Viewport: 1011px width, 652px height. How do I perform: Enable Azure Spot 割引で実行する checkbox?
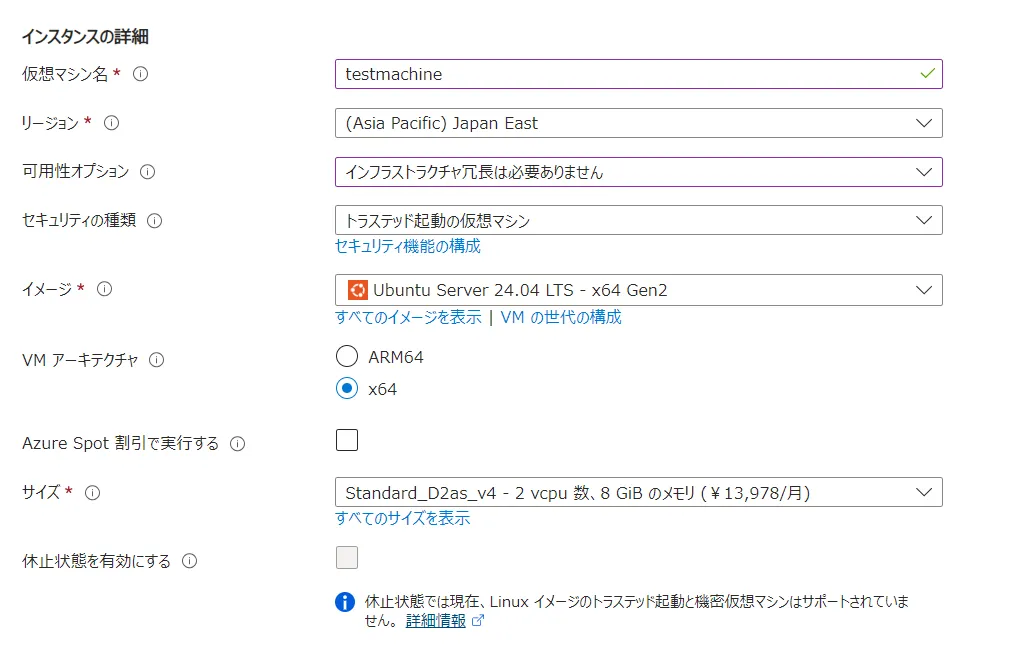tap(347, 440)
